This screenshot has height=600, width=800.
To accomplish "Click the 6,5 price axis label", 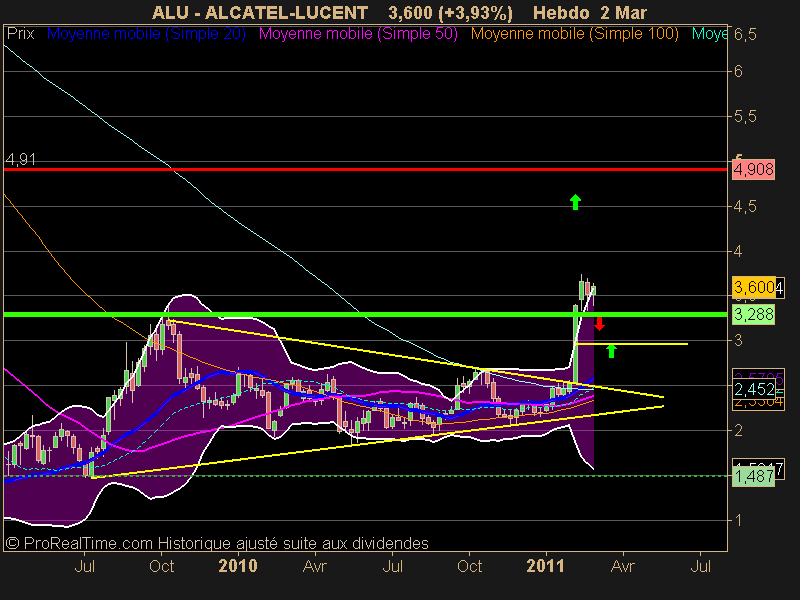I will [745, 35].
